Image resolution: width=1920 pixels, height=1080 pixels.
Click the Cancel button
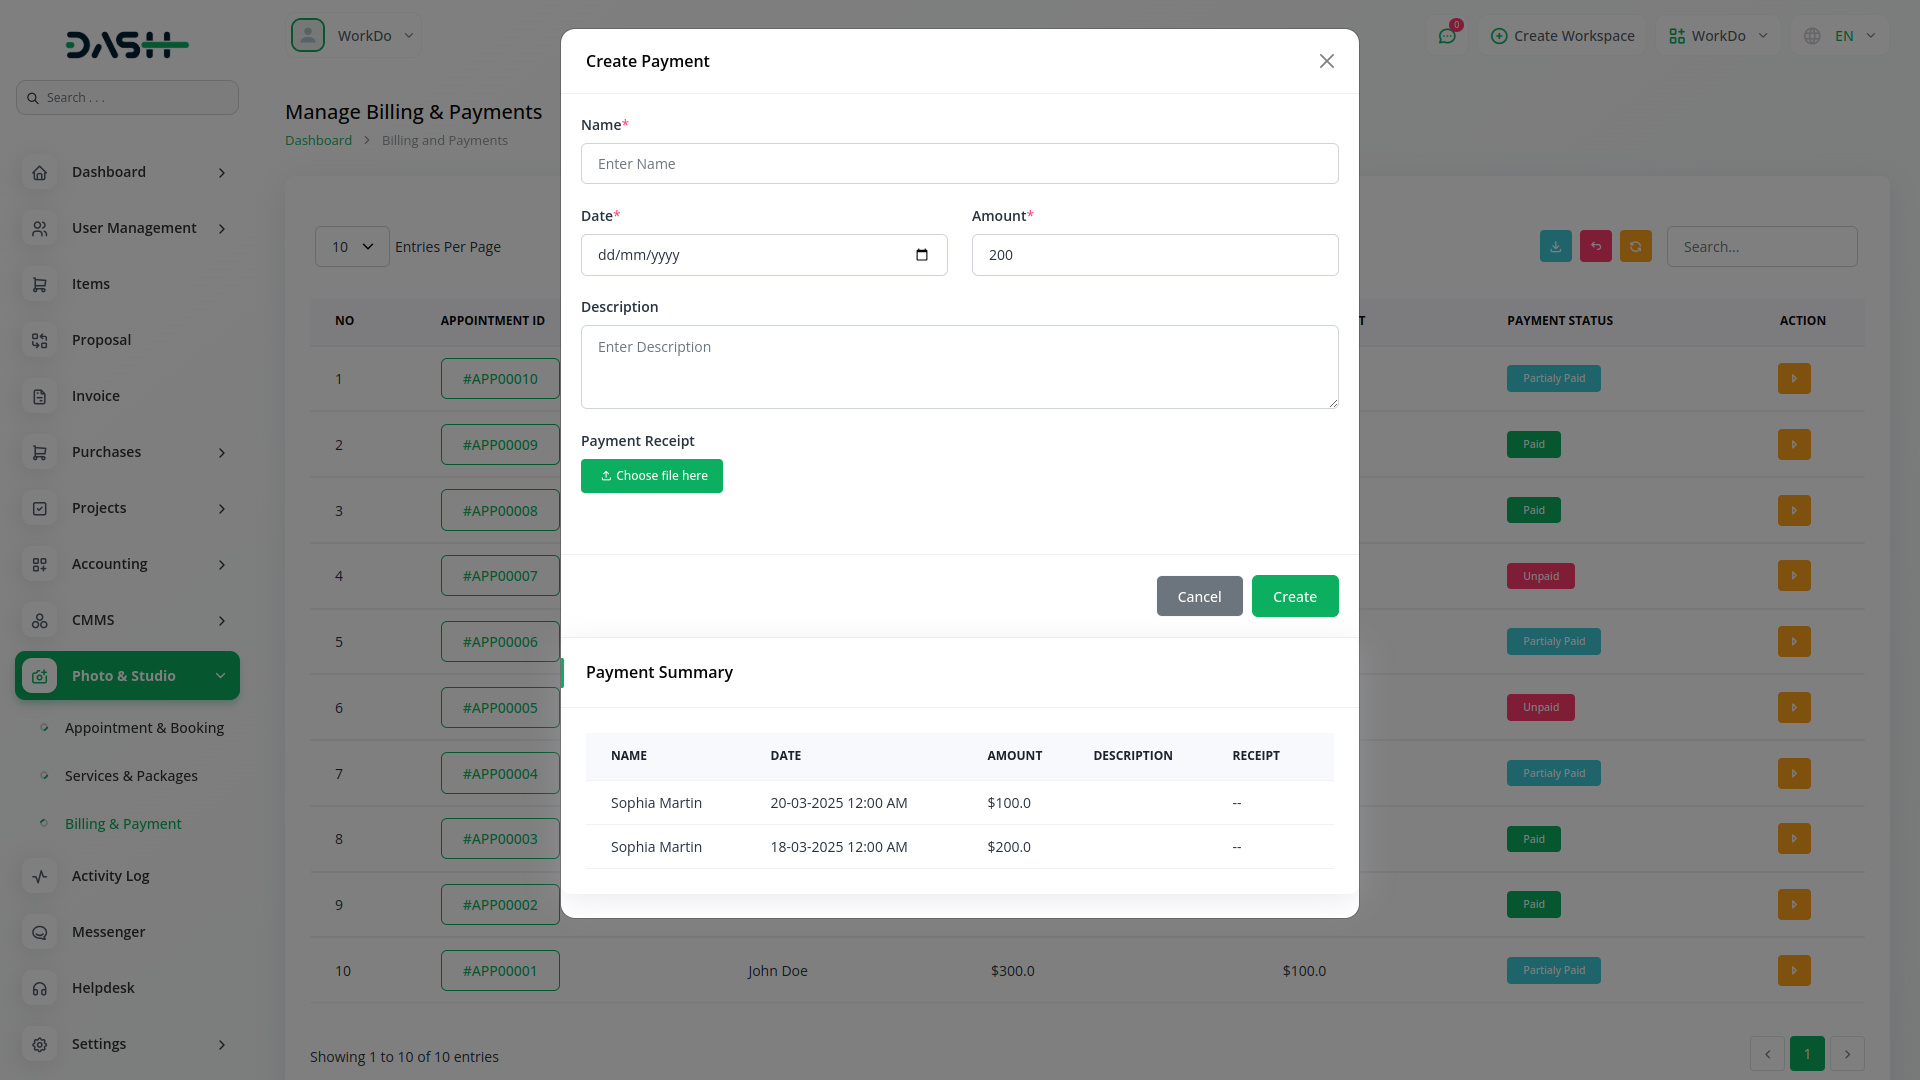(1199, 596)
